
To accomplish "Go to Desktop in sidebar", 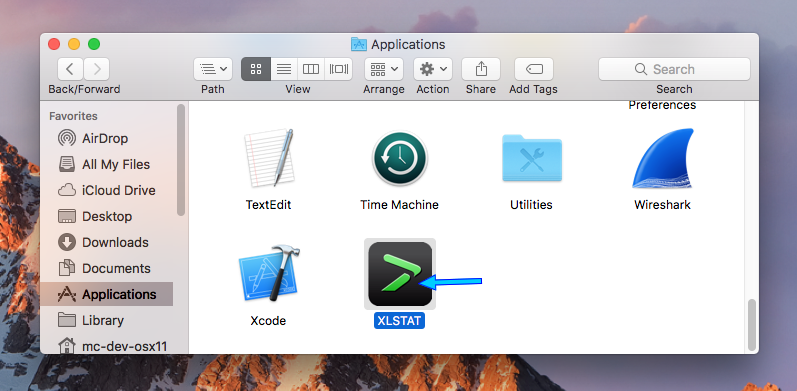I will pos(107,216).
